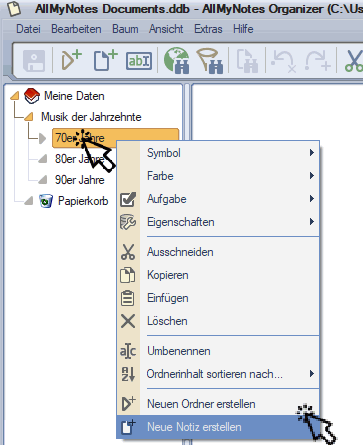Click the undo arrow toolbar icon
363x445 pixels.
[x=283, y=61]
